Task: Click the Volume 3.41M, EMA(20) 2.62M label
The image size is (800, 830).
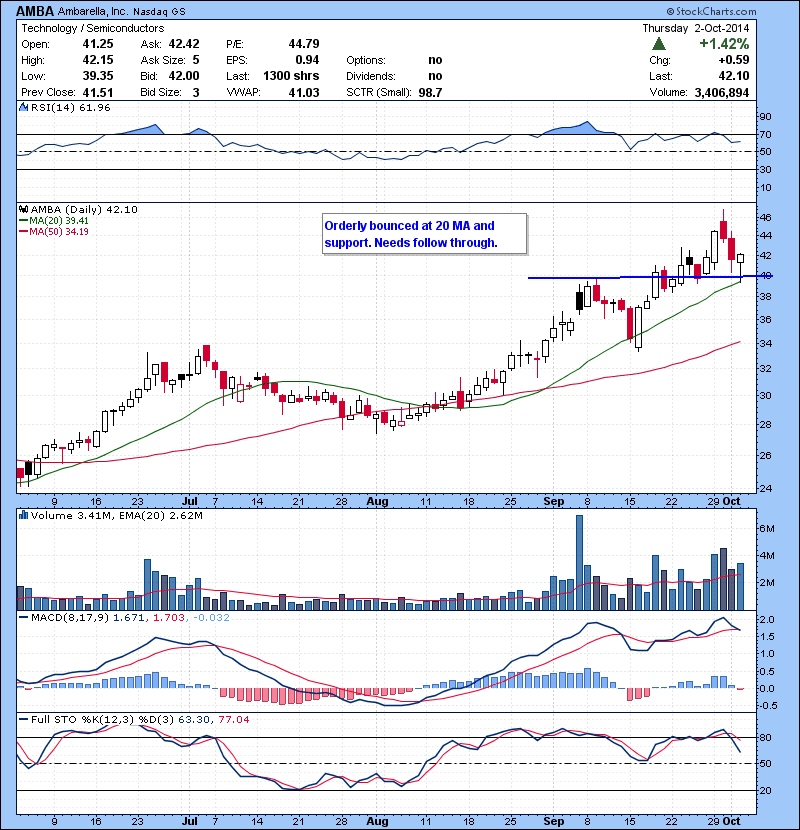Action: coord(116,516)
